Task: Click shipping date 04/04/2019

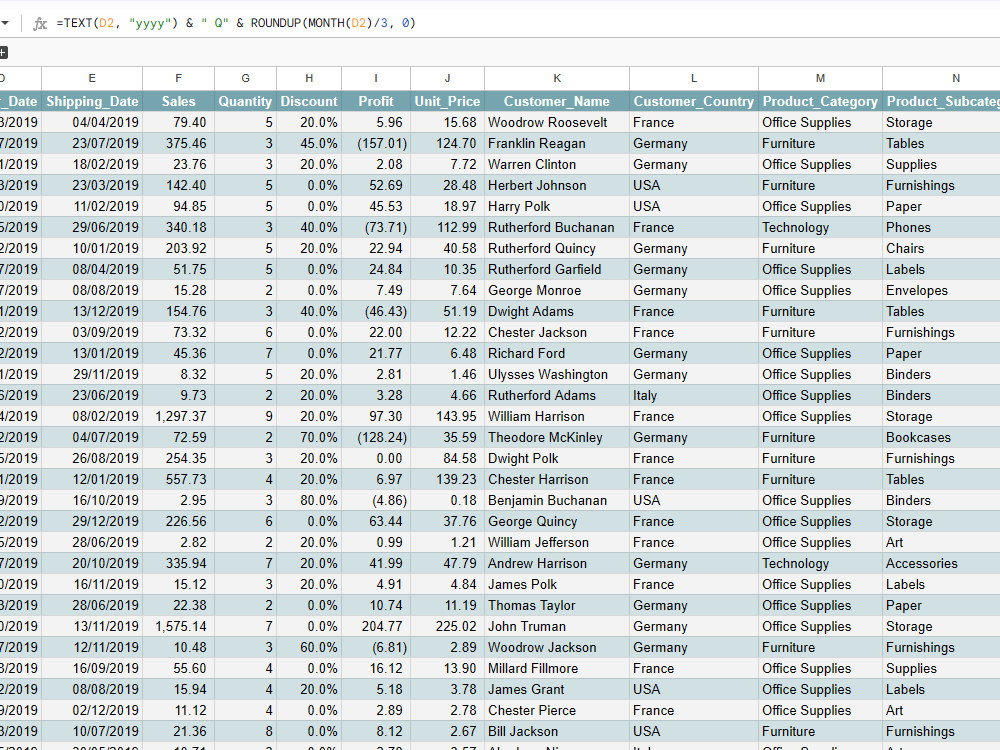Action: pos(92,122)
